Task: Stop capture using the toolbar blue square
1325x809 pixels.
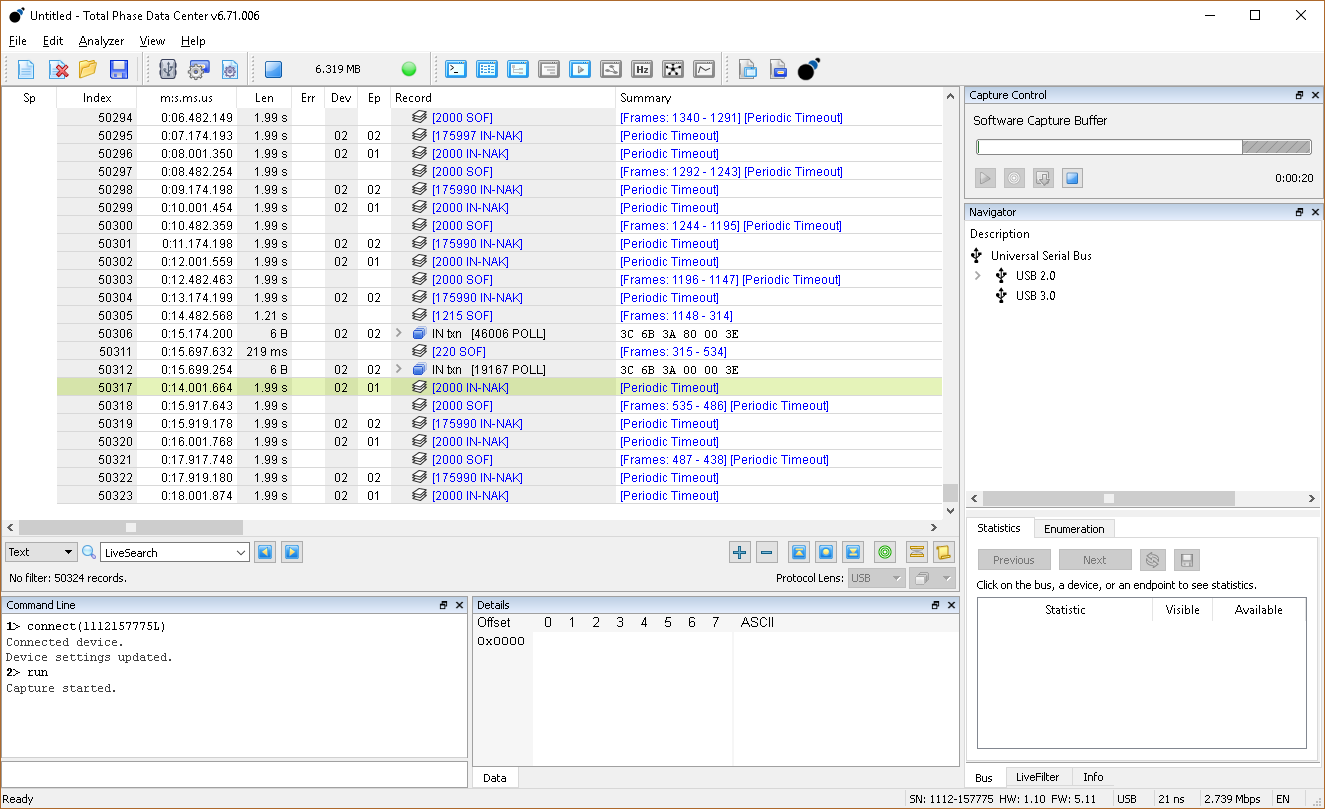Action: point(273,69)
